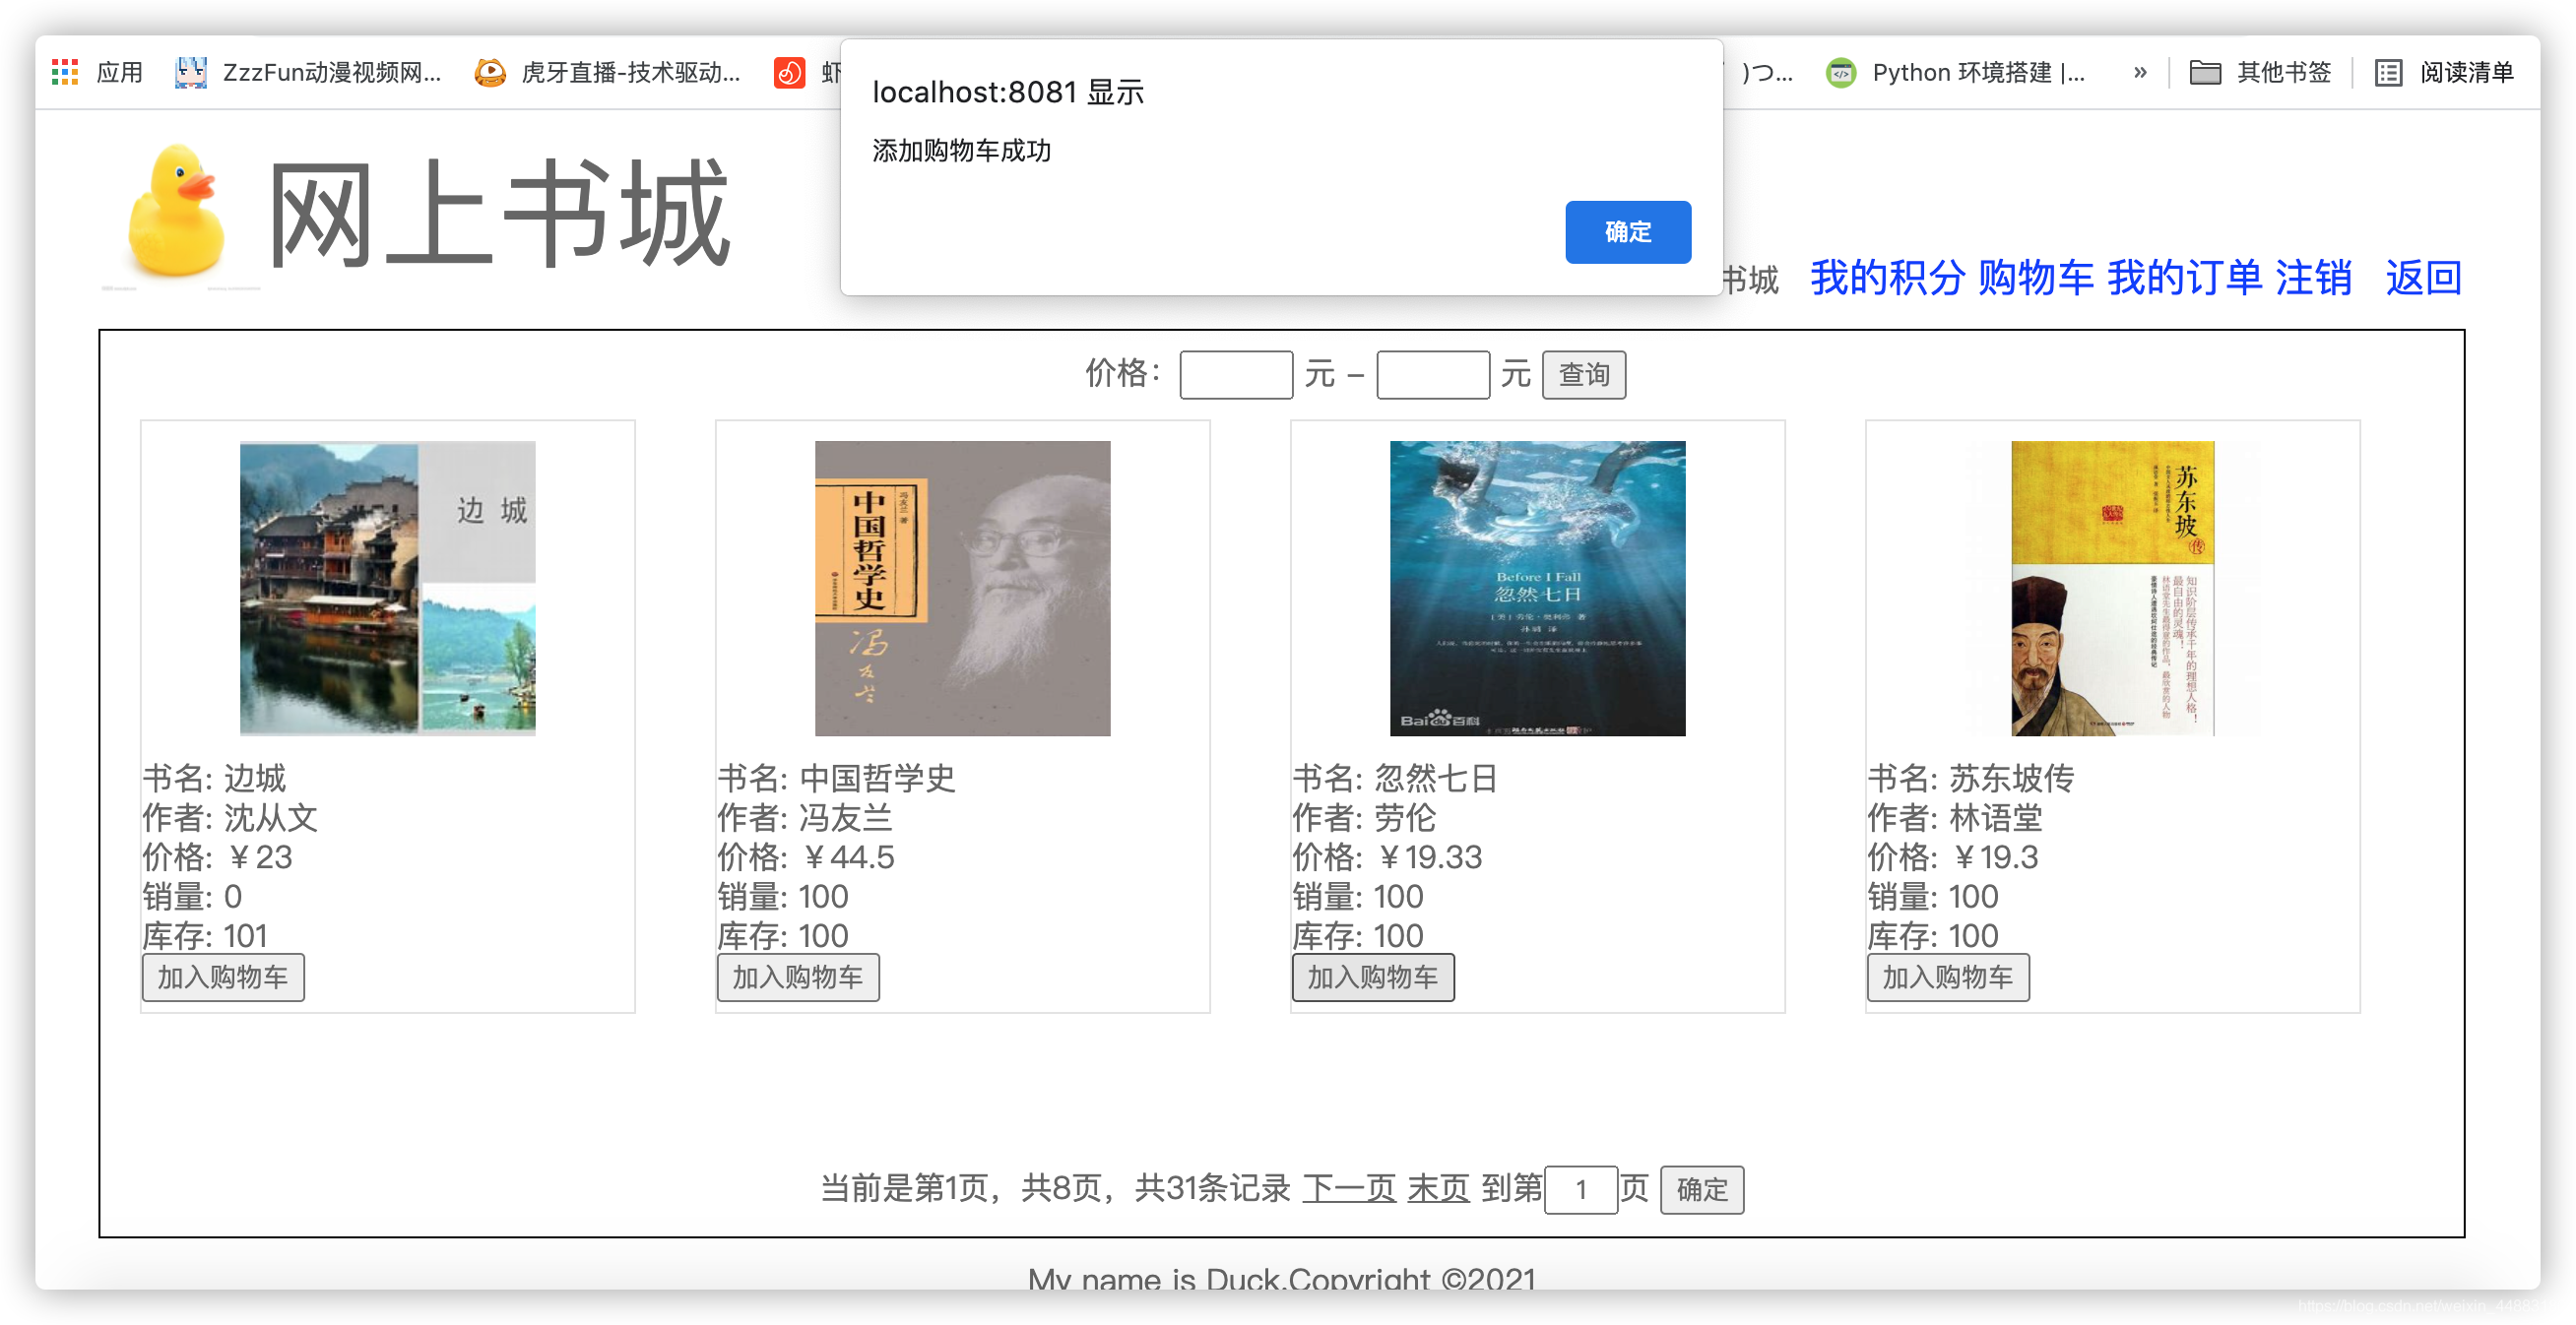This screenshot has height=1325, width=2576.
Task: Click the 苏东坡传 book cover
Action: [x=2112, y=588]
